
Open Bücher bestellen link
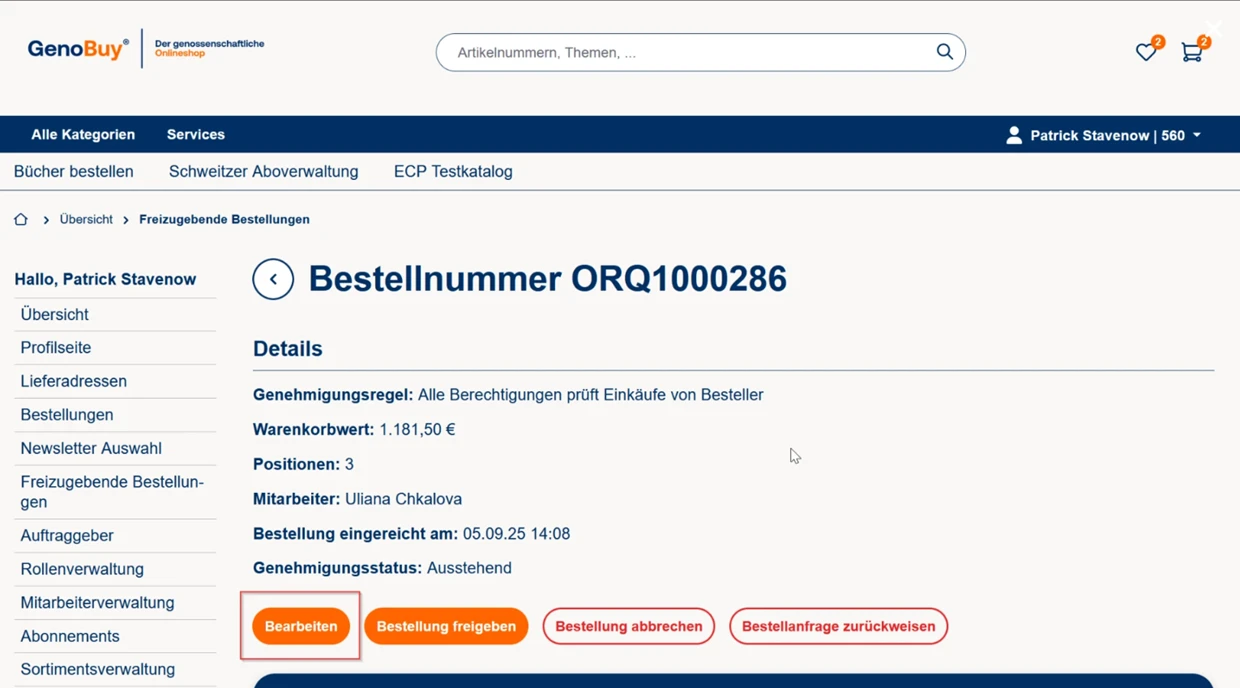[x=74, y=172]
